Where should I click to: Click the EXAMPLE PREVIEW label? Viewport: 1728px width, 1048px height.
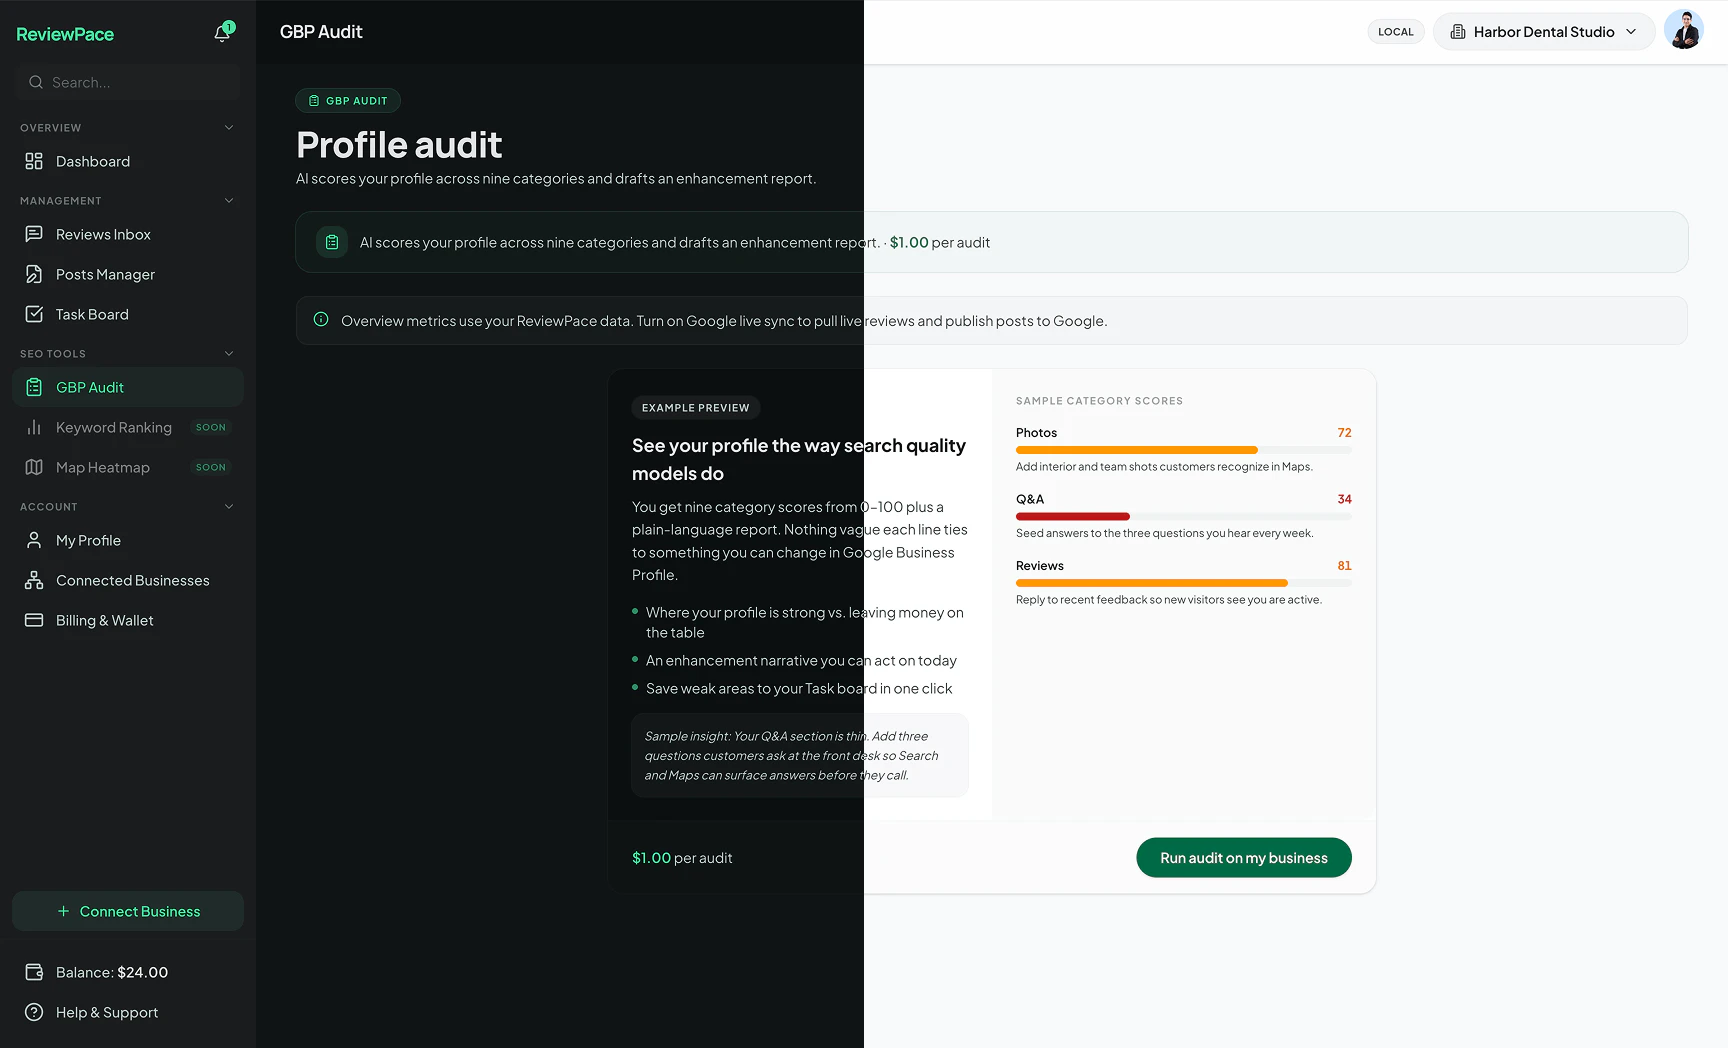pos(696,408)
